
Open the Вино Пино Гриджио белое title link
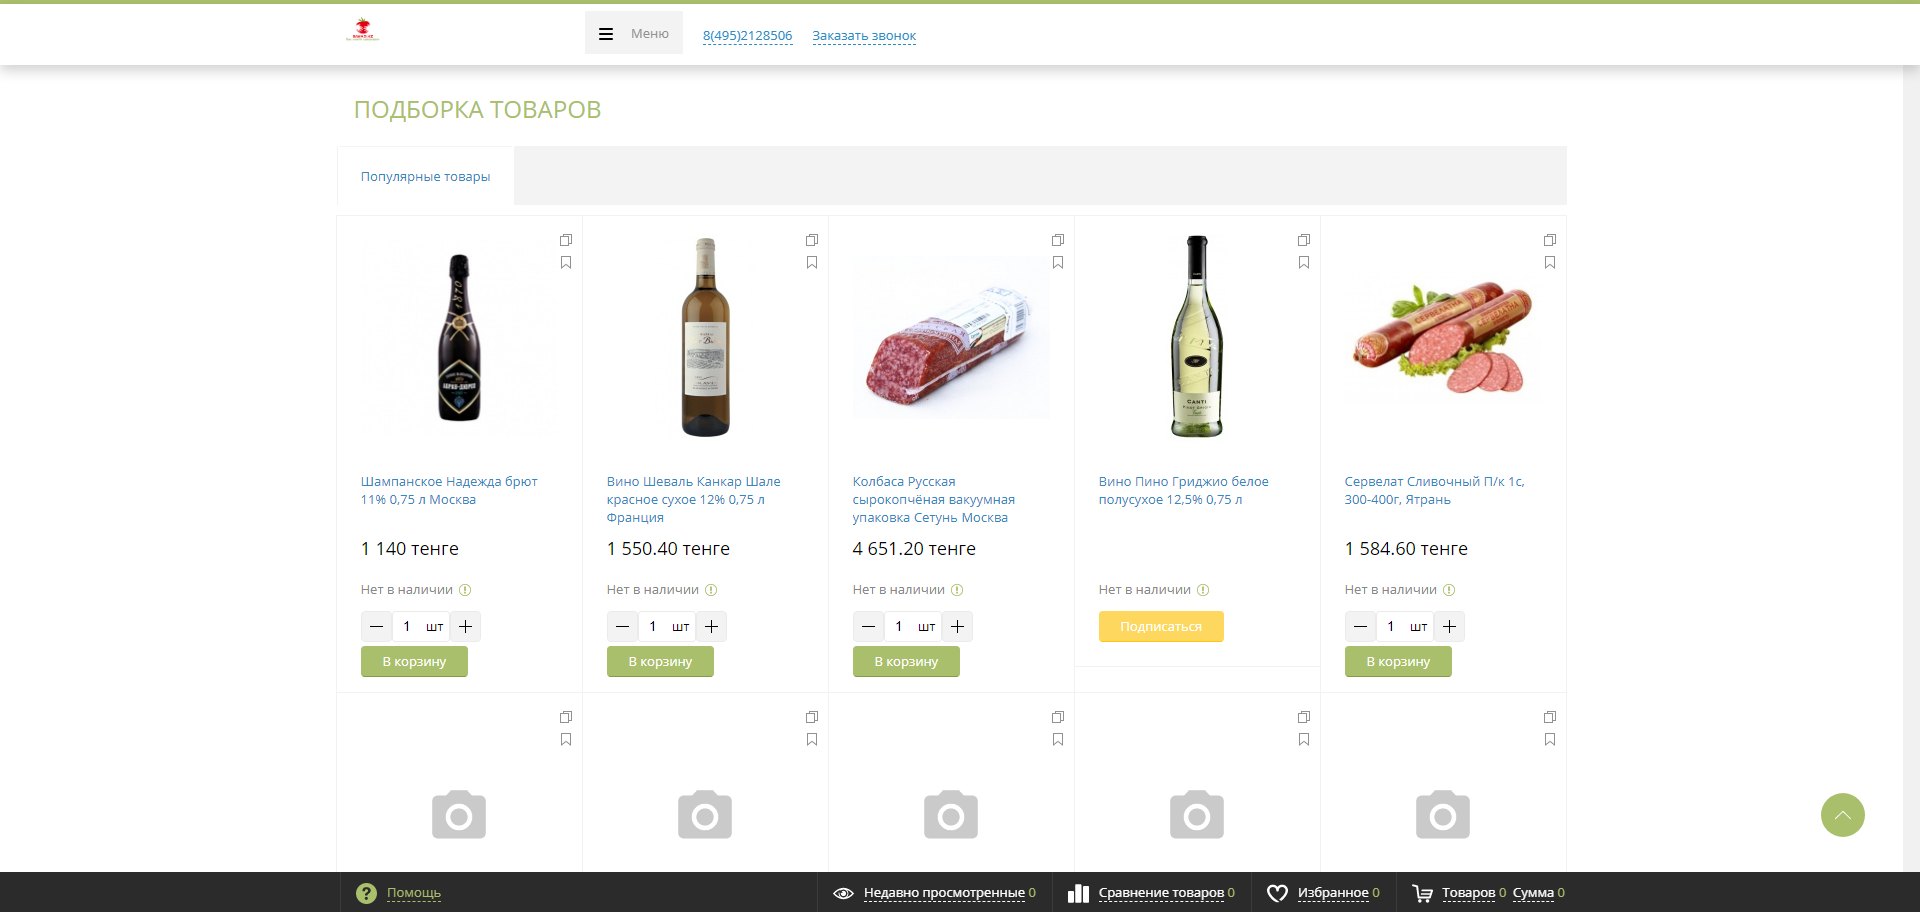[x=1183, y=491]
